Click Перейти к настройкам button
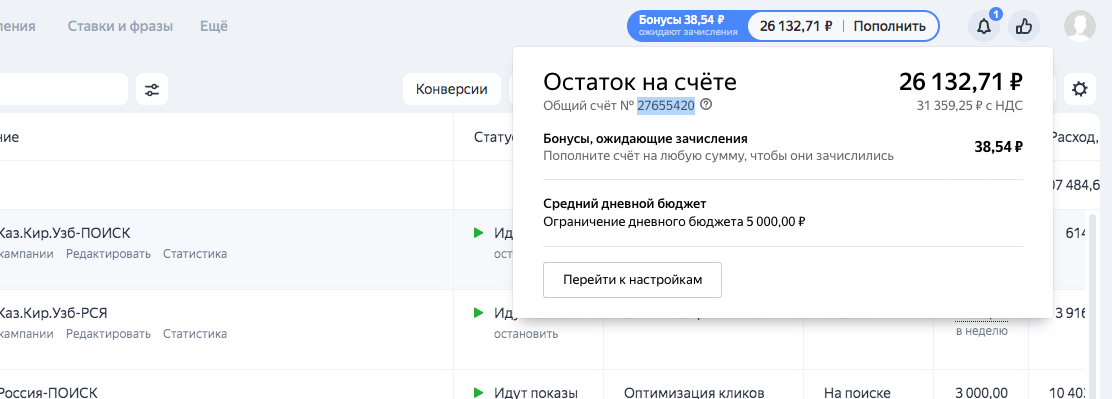Viewport: 1112px width, 399px height. [632, 280]
